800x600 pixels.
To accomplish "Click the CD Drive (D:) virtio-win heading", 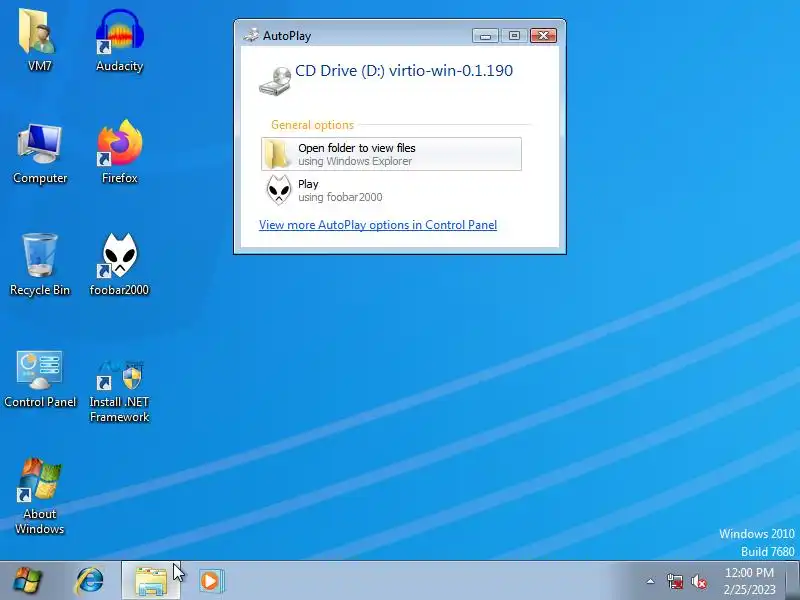I will [404, 70].
